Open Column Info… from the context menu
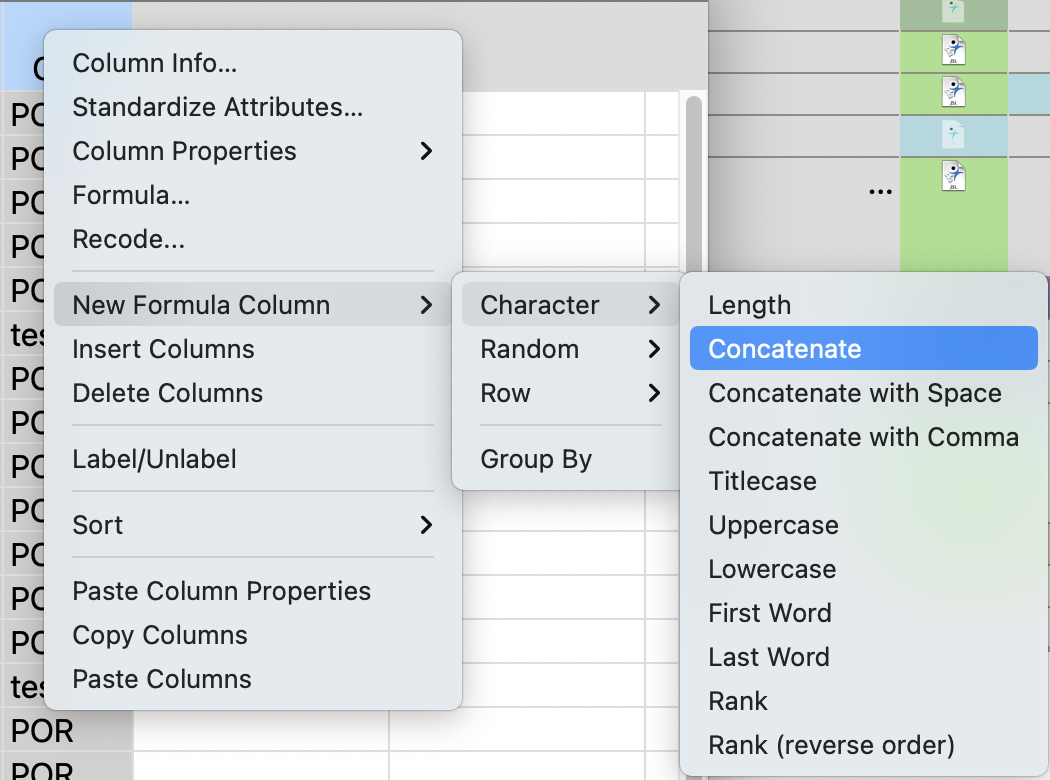Viewport: 1050px width, 780px height. point(155,63)
